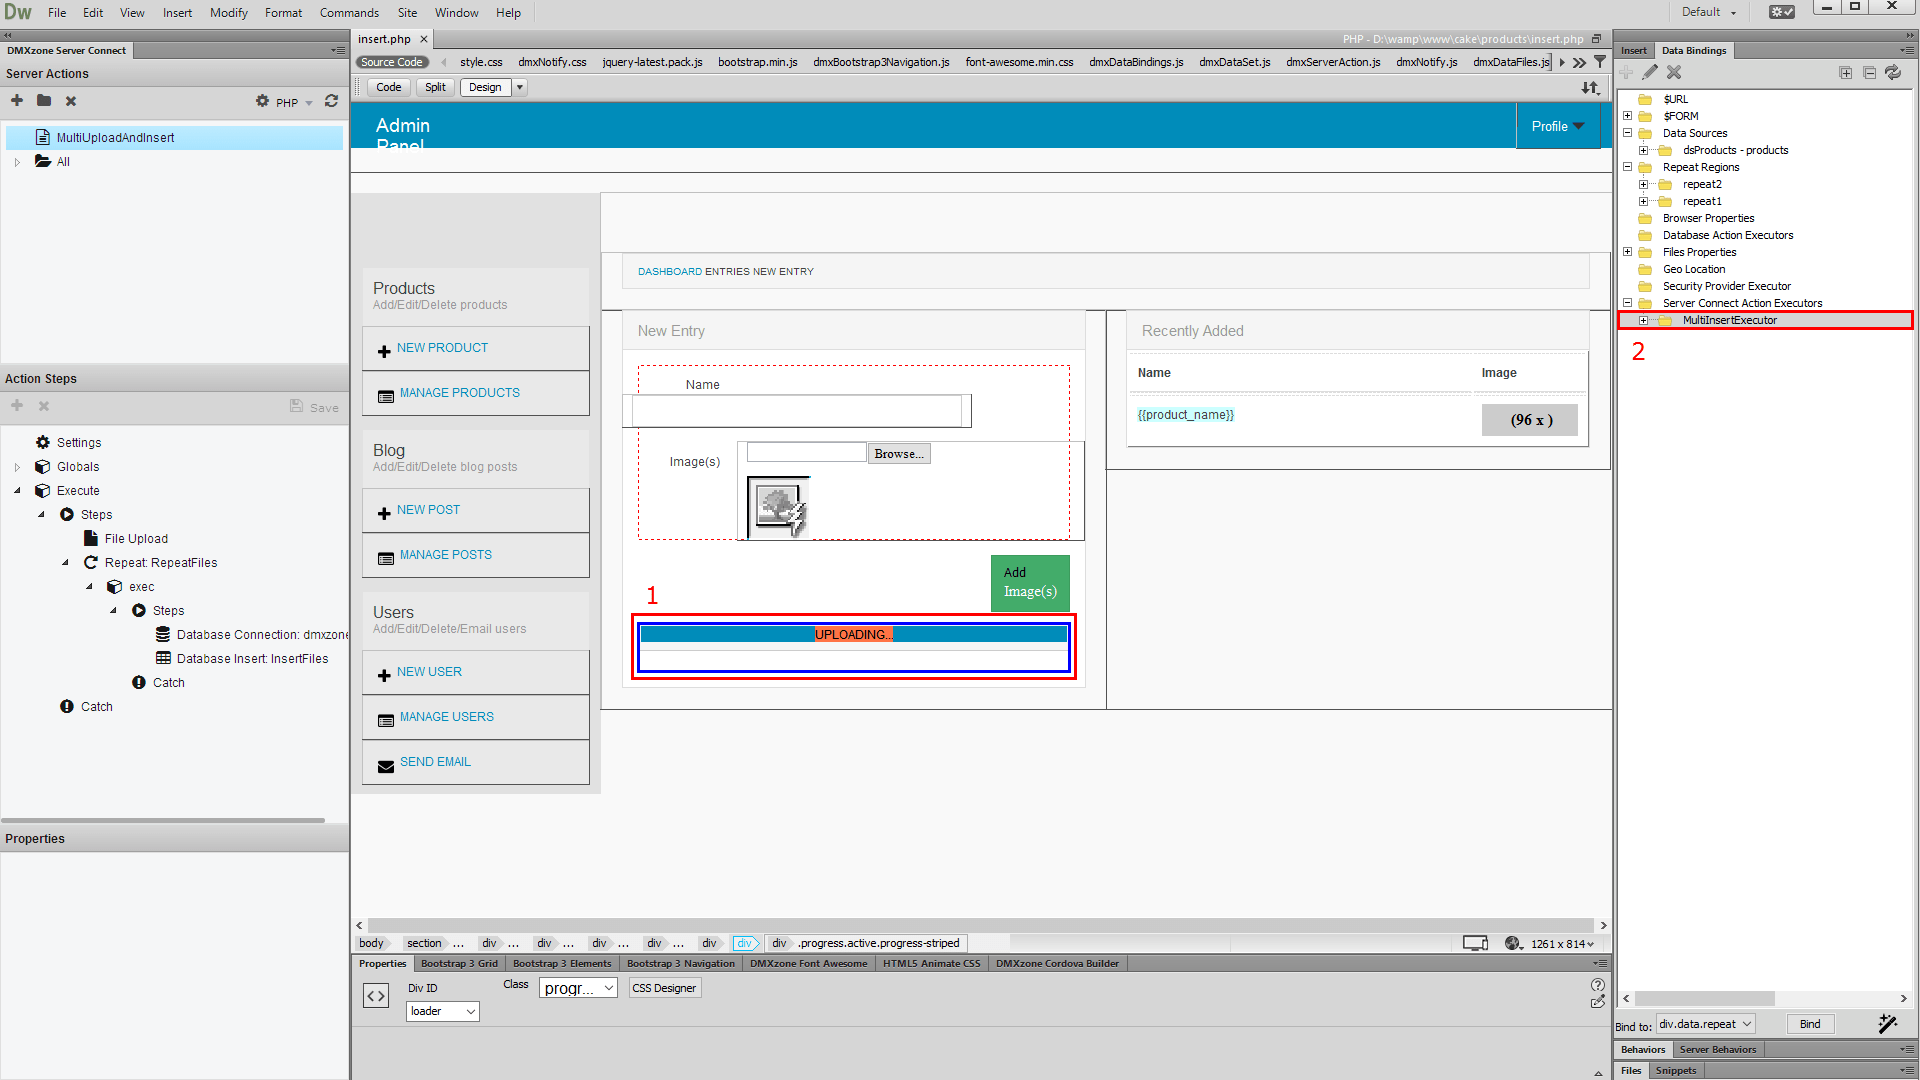Switch to Code view
Image resolution: width=1920 pixels, height=1080 pixels.
(x=388, y=87)
